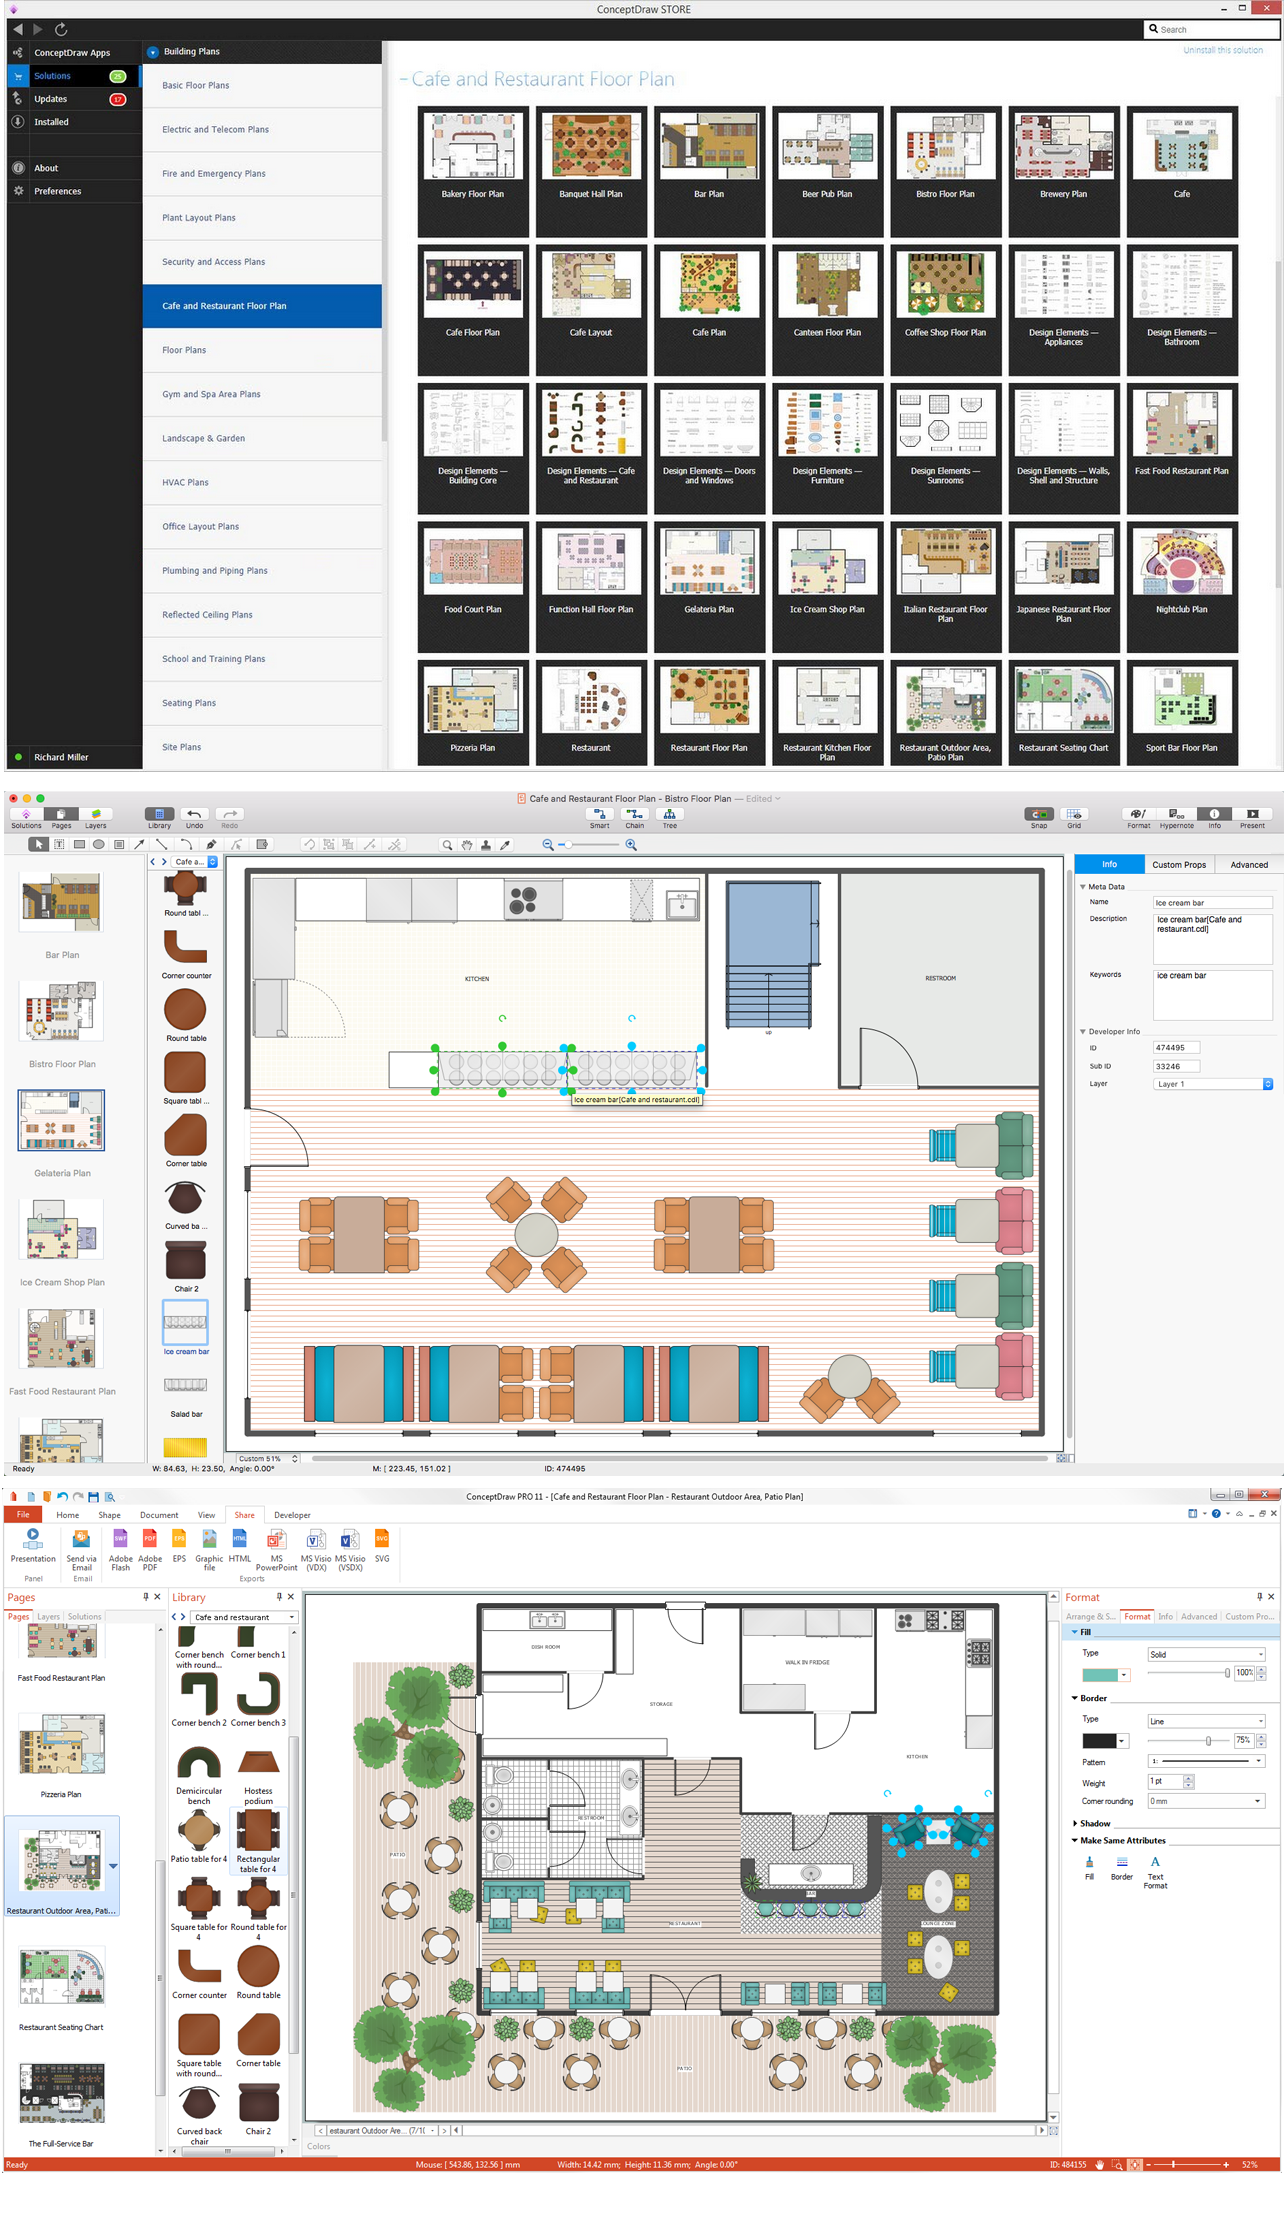The image size is (1284, 2224).
Task: Click the Smart connector icon
Action: point(599,815)
